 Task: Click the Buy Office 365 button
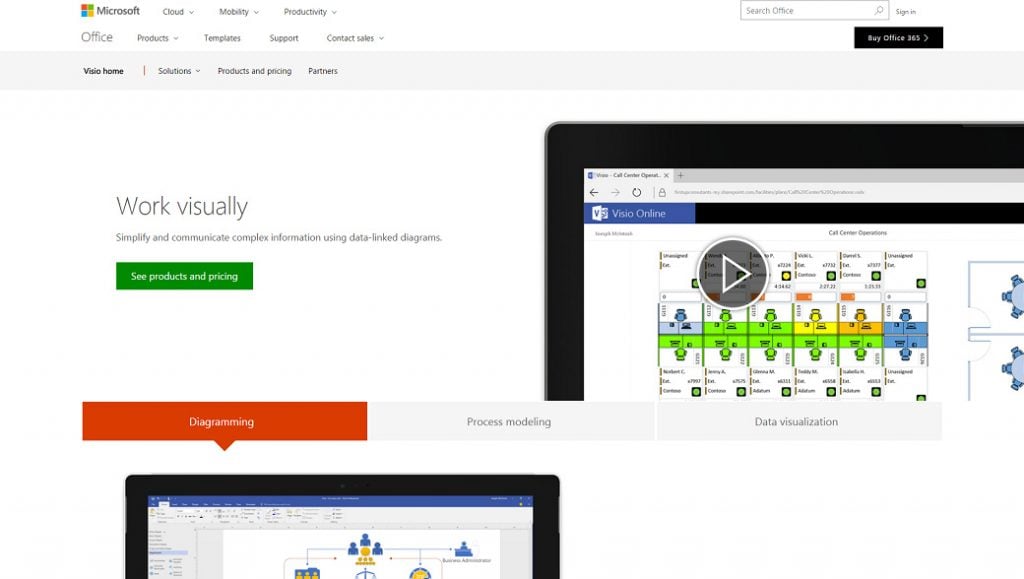pyautogui.click(x=897, y=37)
